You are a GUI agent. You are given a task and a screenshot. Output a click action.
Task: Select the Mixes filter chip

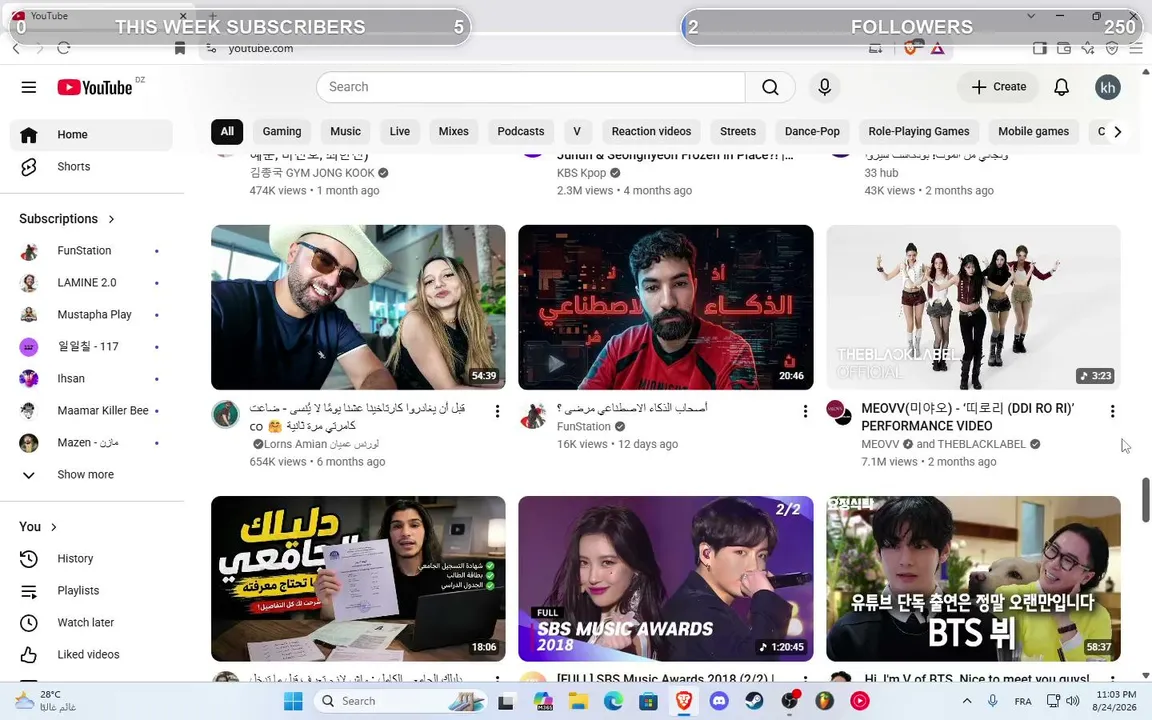(453, 132)
